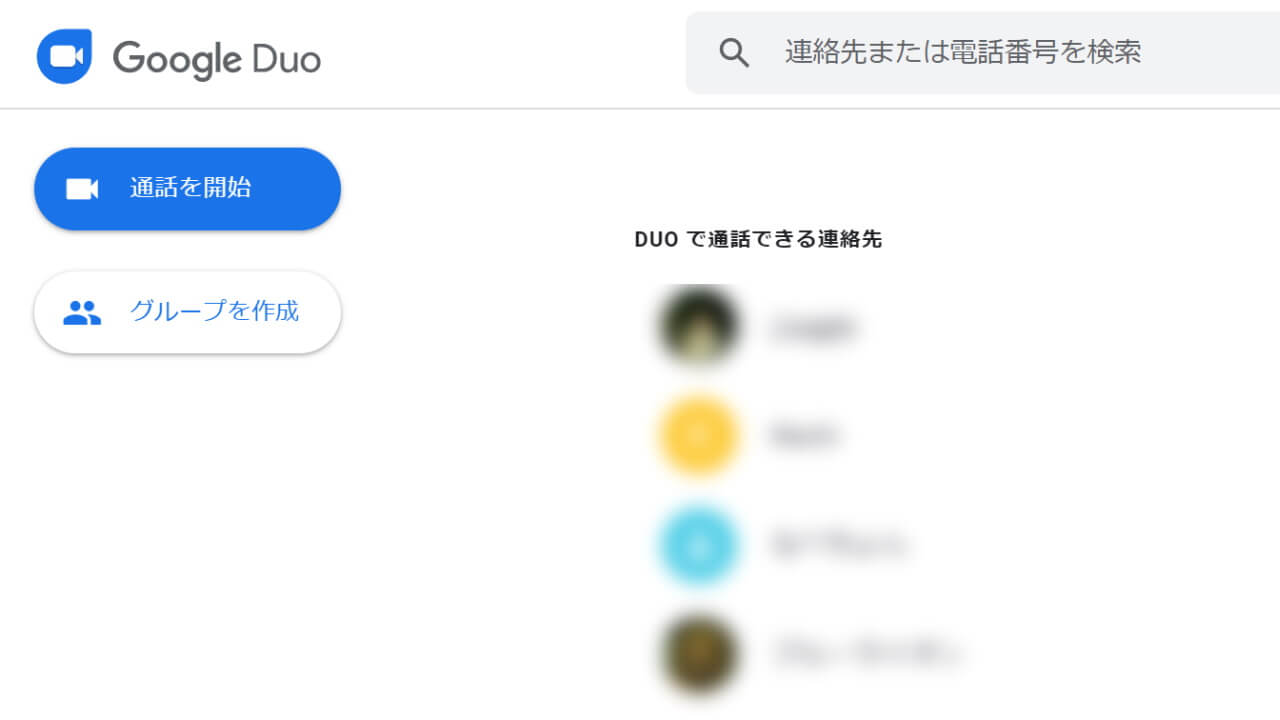Select the brown photo avatar at the bottom
1280x720 pixels.
click(x=698, y=655)
